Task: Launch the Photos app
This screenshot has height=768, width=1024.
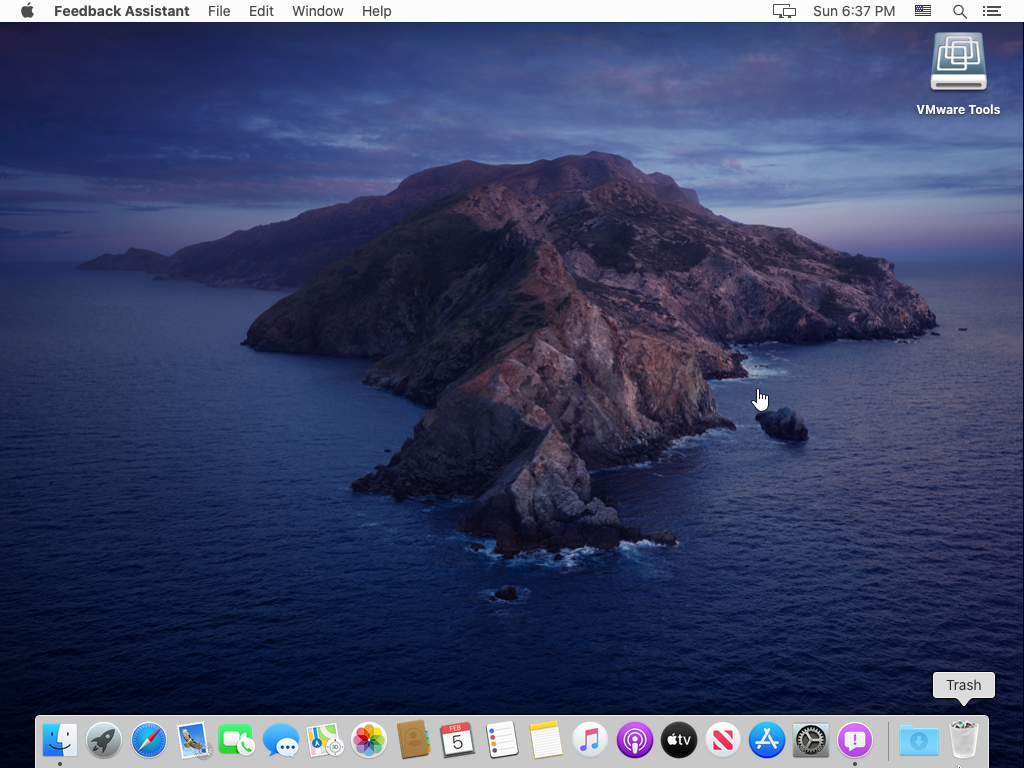Action: click(369, 740)
